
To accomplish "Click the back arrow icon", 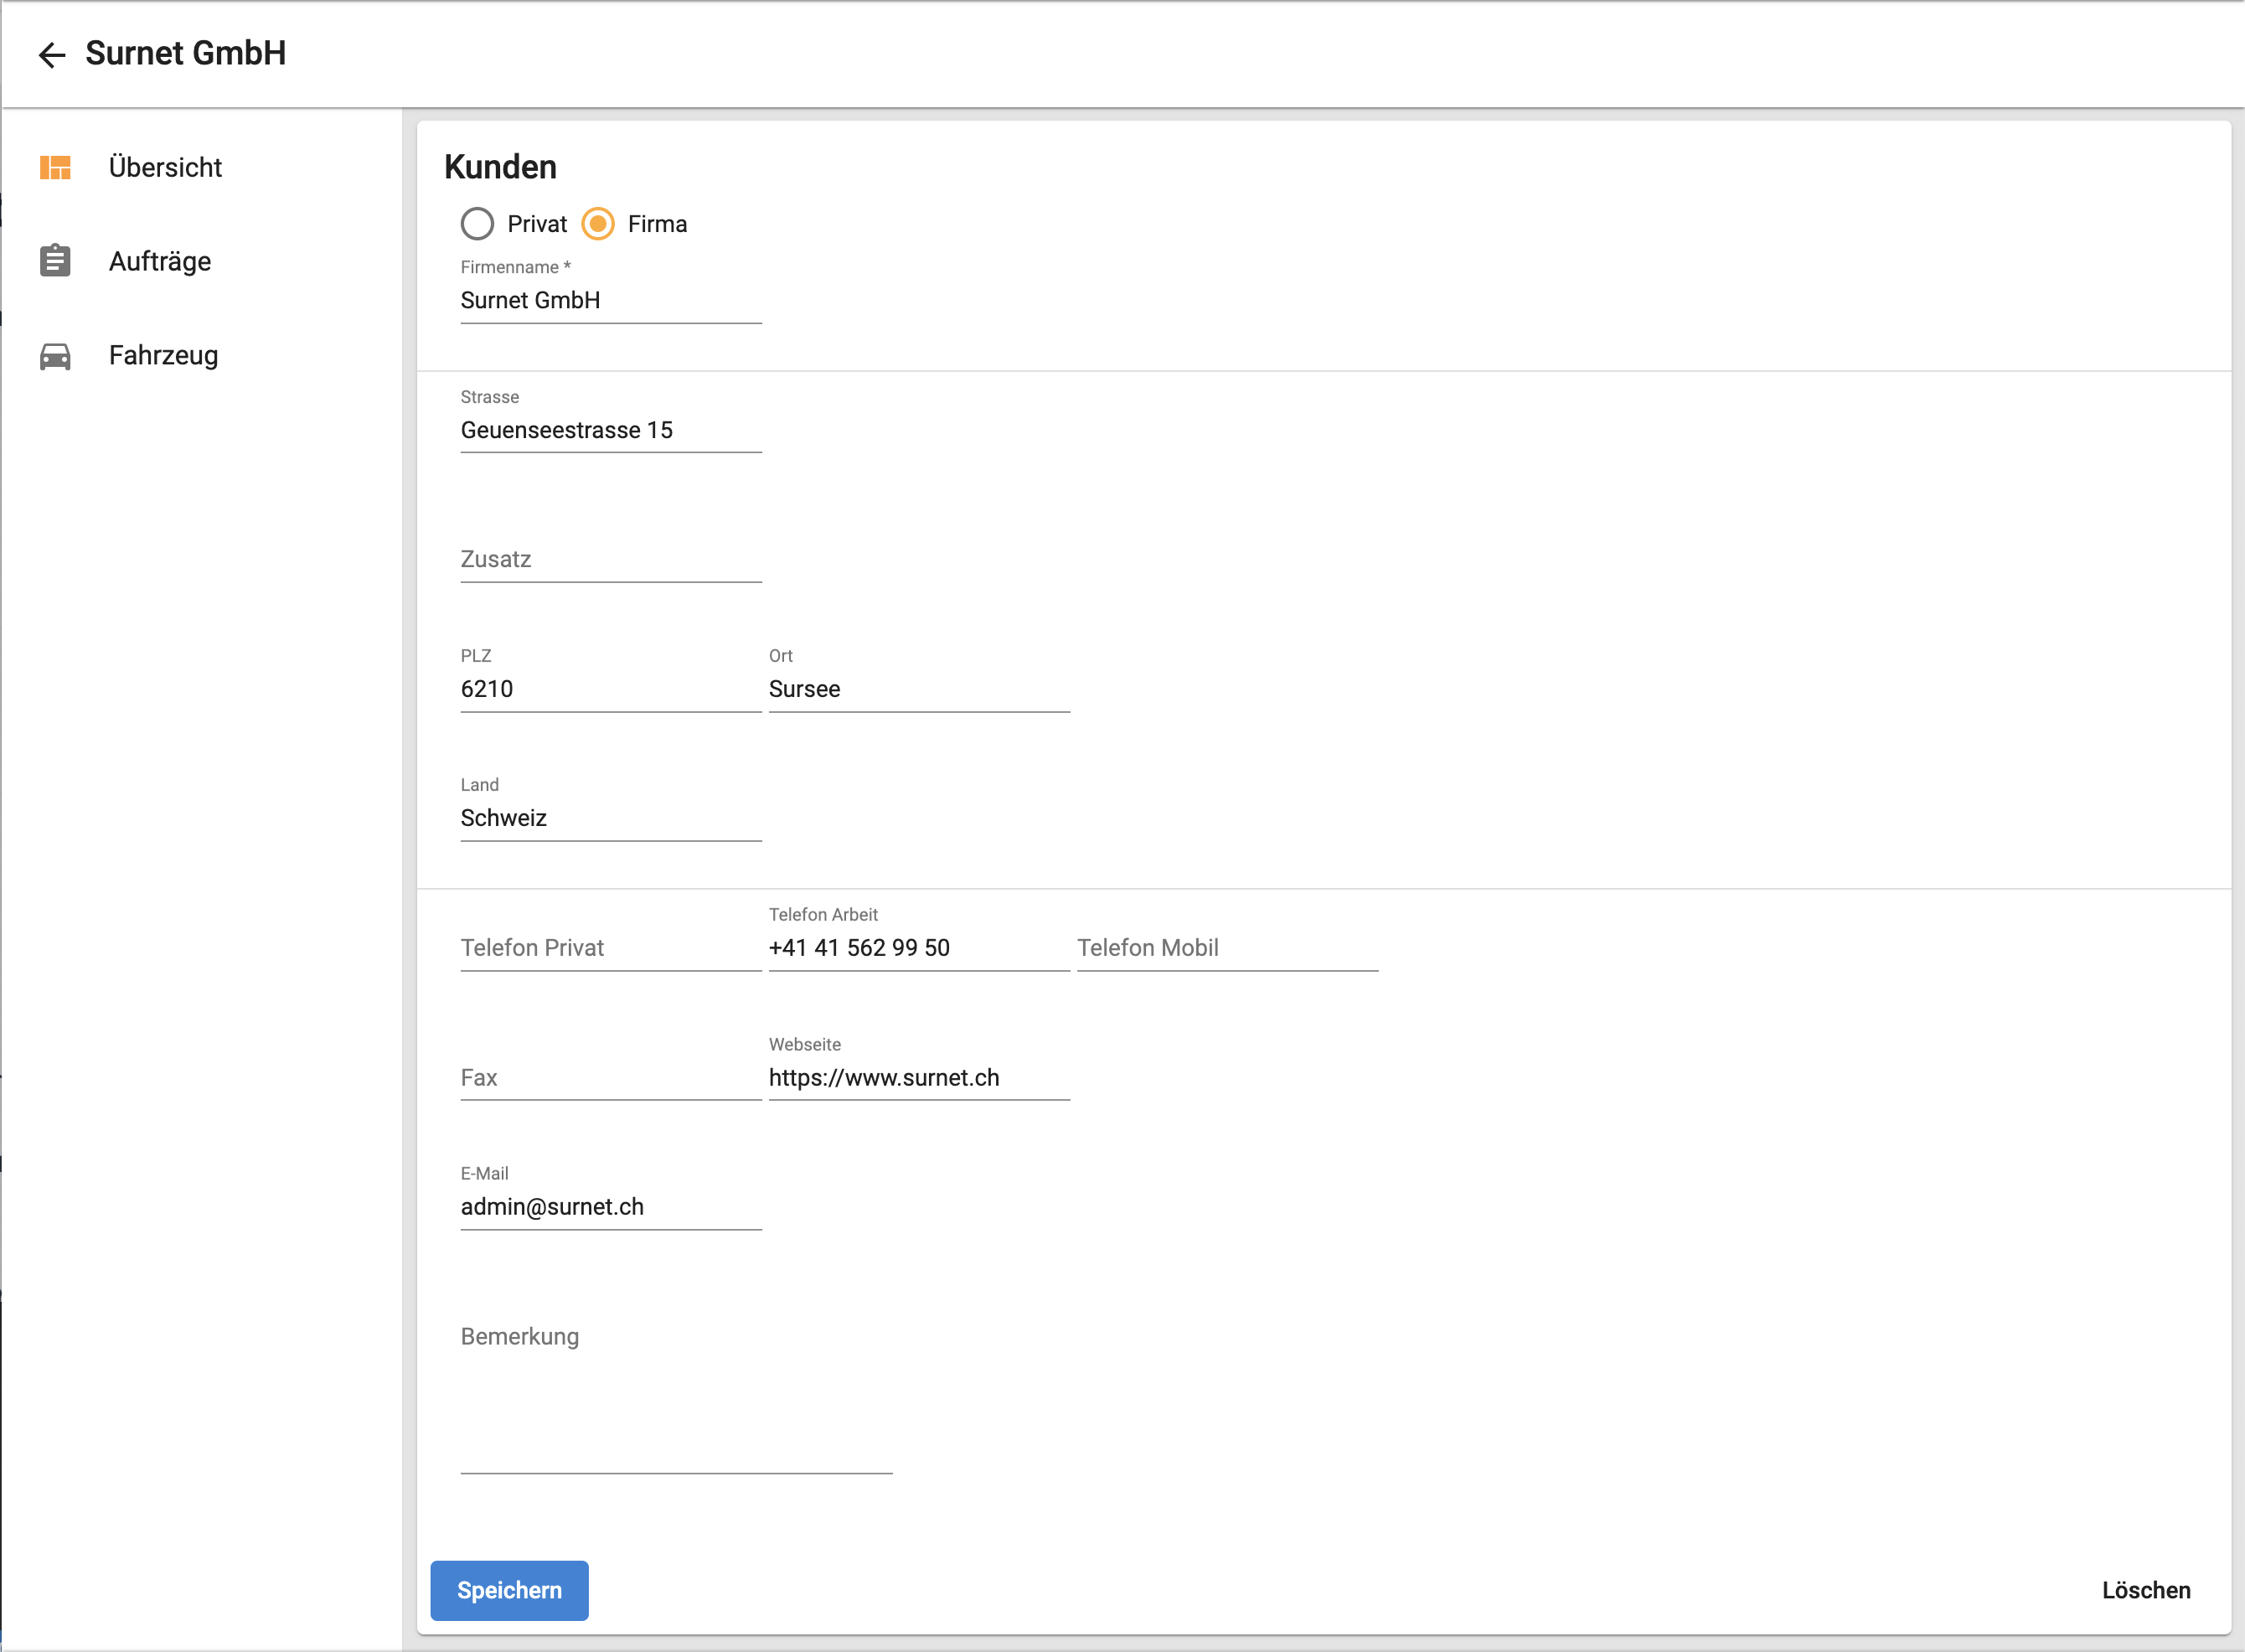I will coord(52,55).
